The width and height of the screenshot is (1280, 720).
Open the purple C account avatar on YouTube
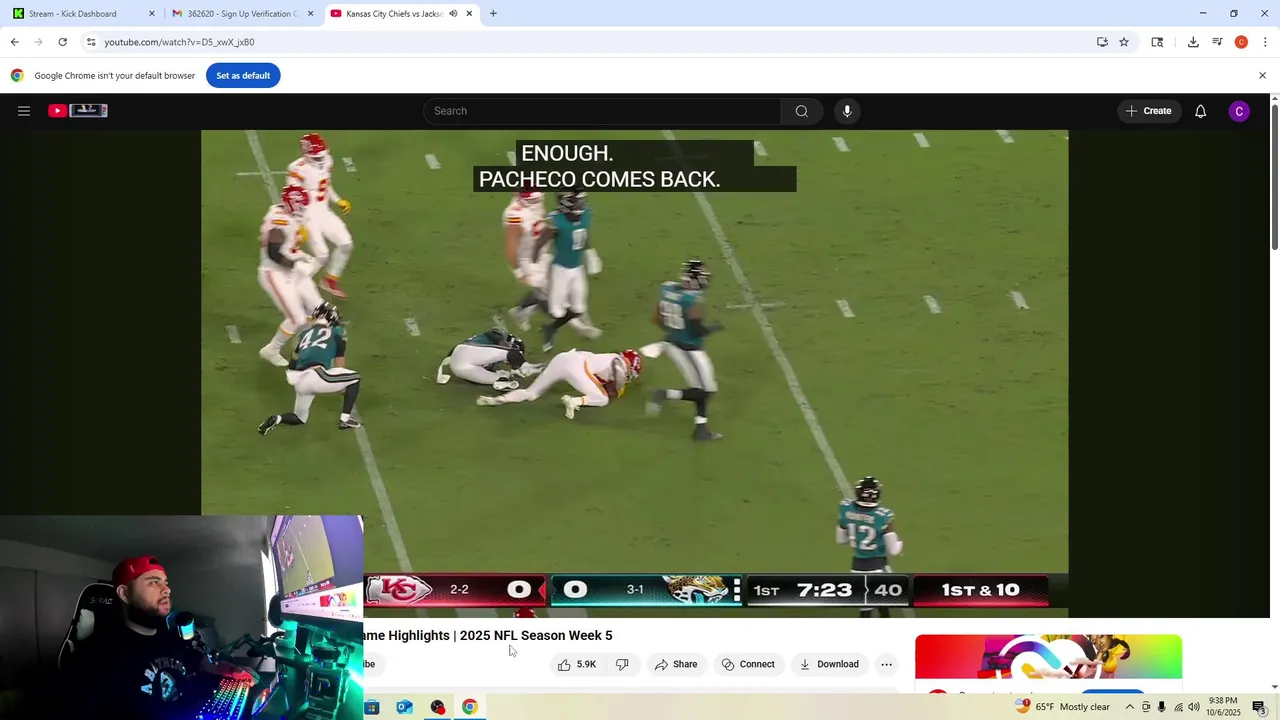pyautogui.click(x=1239, y=111)
